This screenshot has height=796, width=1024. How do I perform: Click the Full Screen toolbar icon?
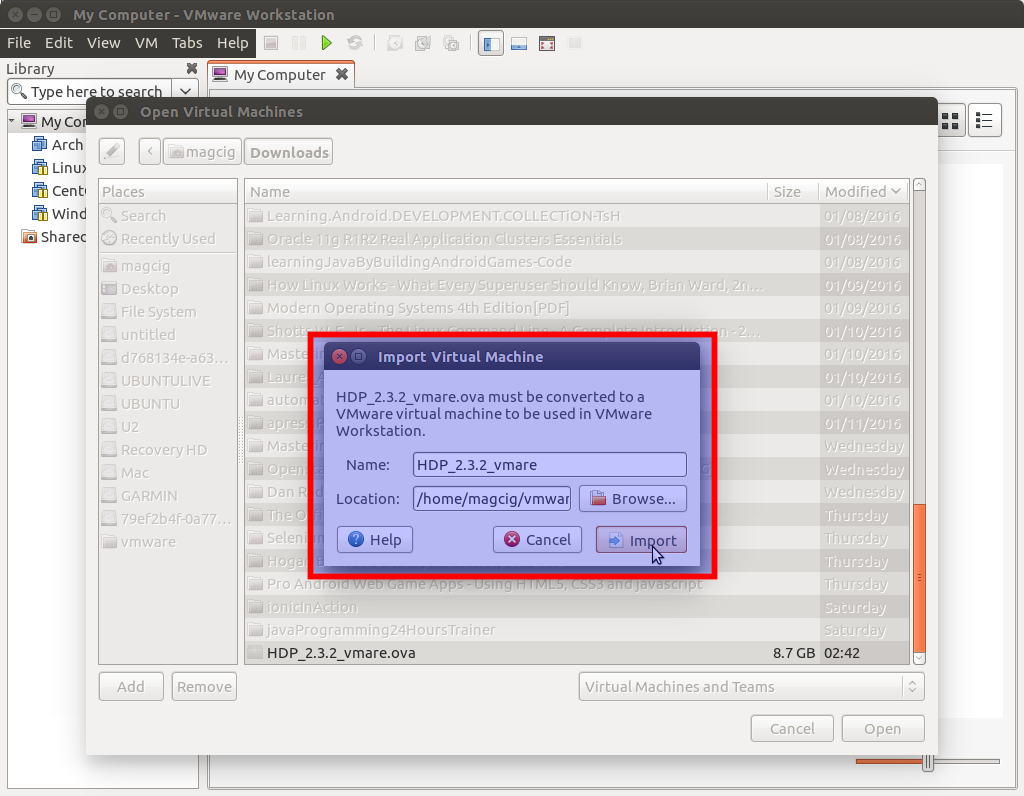tap(547, 43)
